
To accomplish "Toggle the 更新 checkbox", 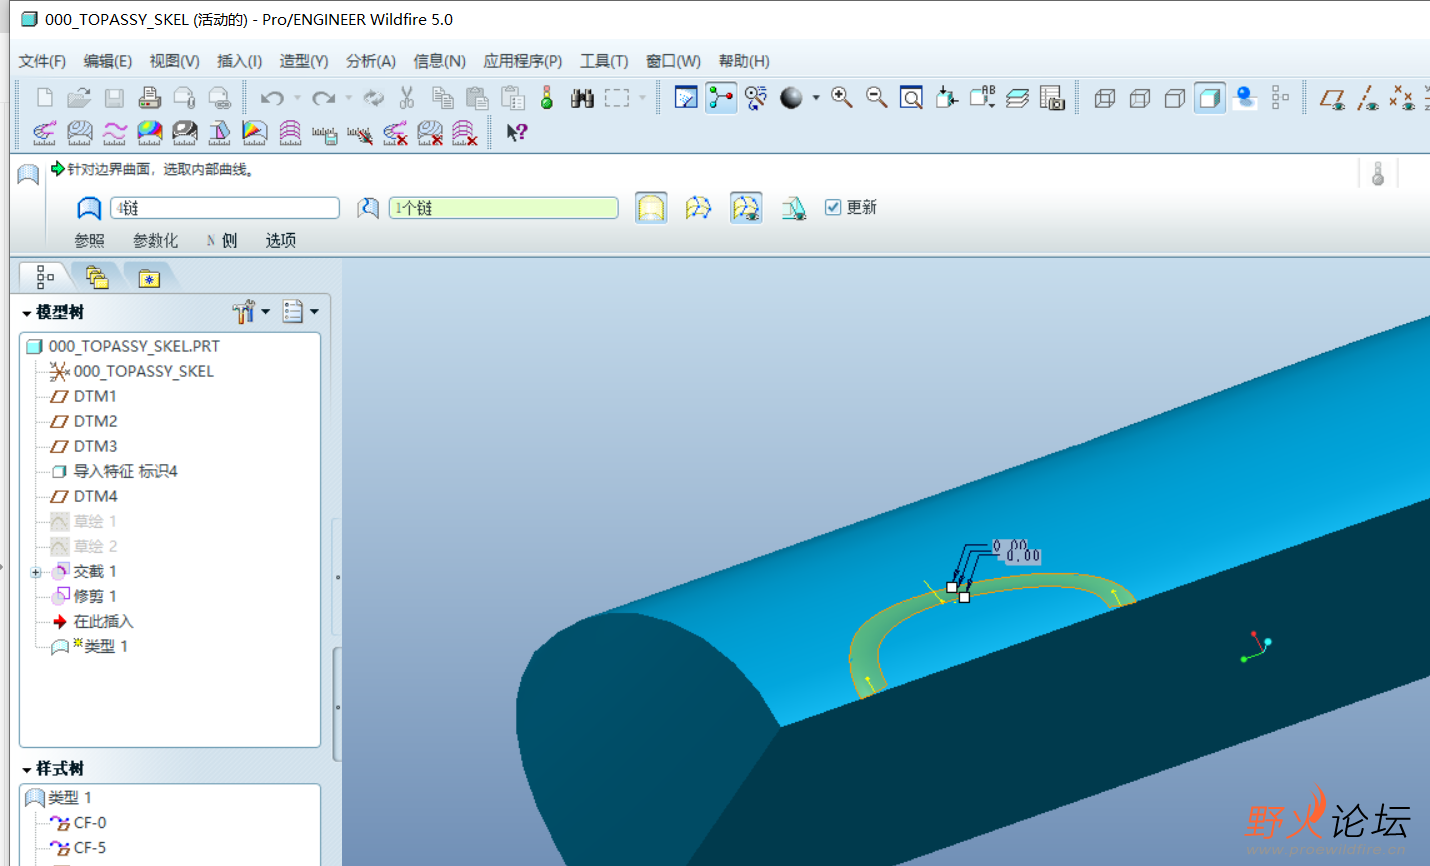I will [833, 207].
